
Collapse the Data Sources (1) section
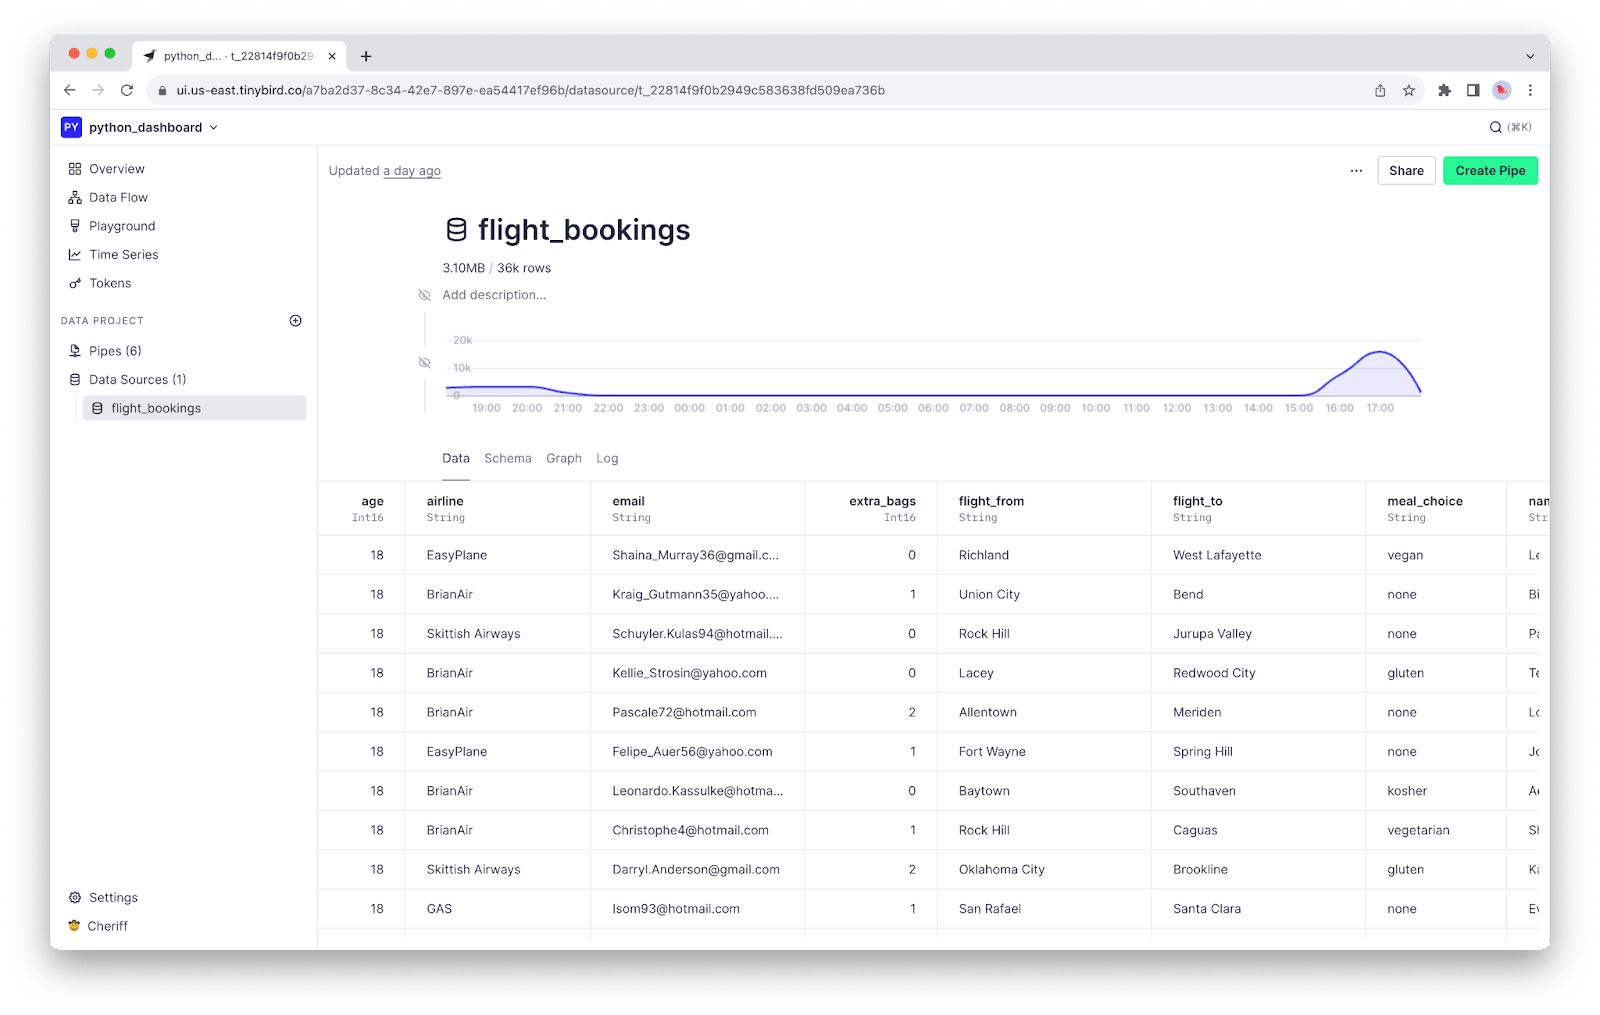coord(137,380)
